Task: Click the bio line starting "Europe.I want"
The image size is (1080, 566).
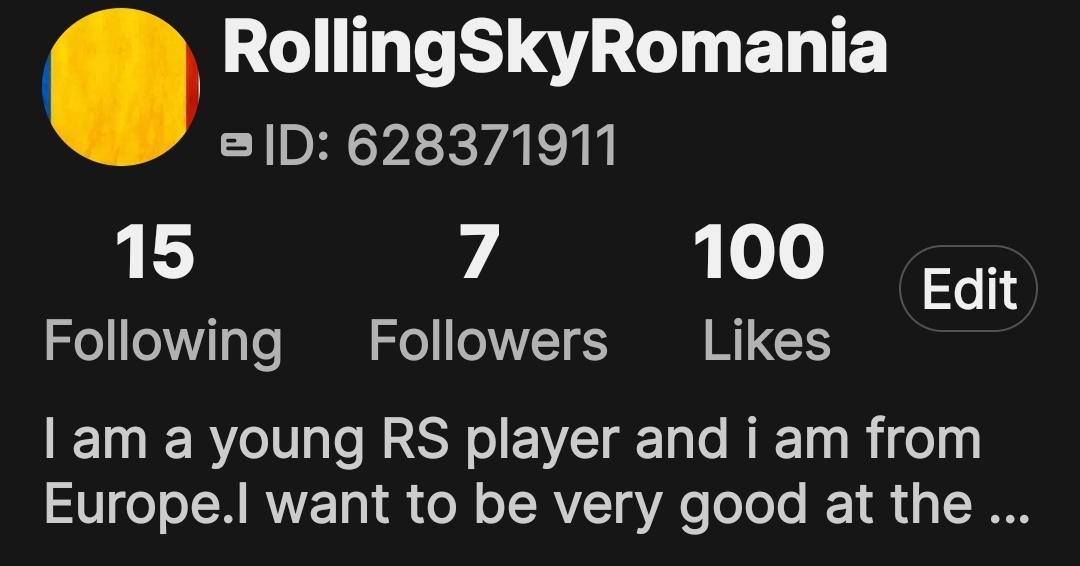Action: pyautogui.click(x=537, y=506)
